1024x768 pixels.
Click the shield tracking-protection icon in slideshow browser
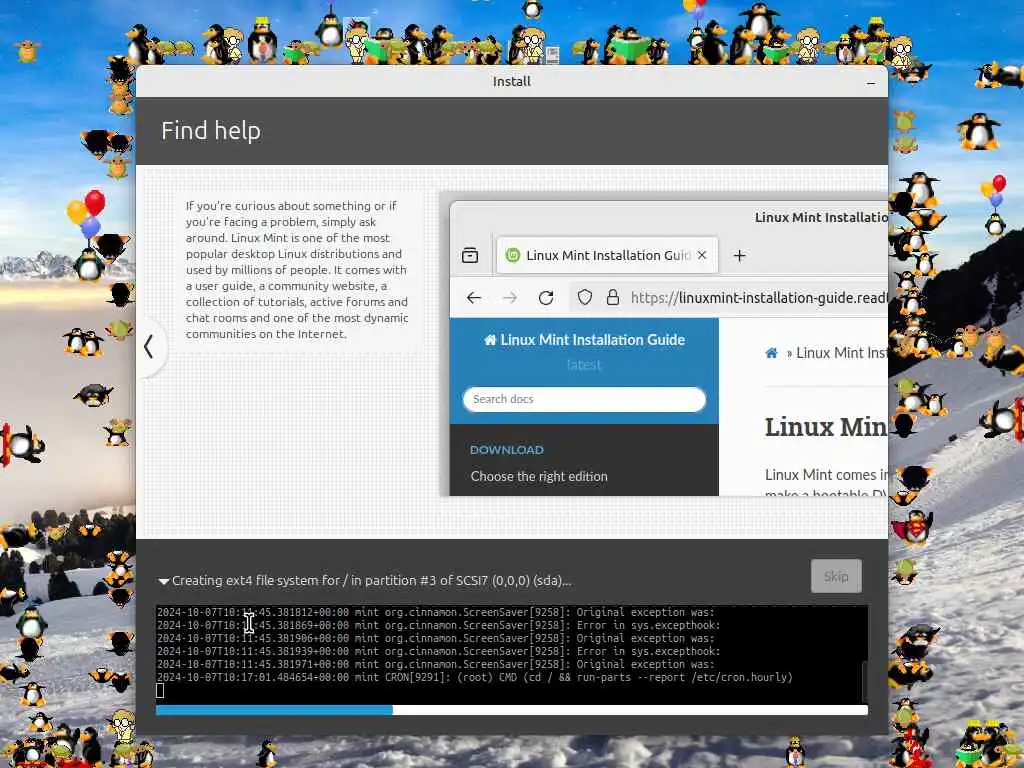(584, 298)
